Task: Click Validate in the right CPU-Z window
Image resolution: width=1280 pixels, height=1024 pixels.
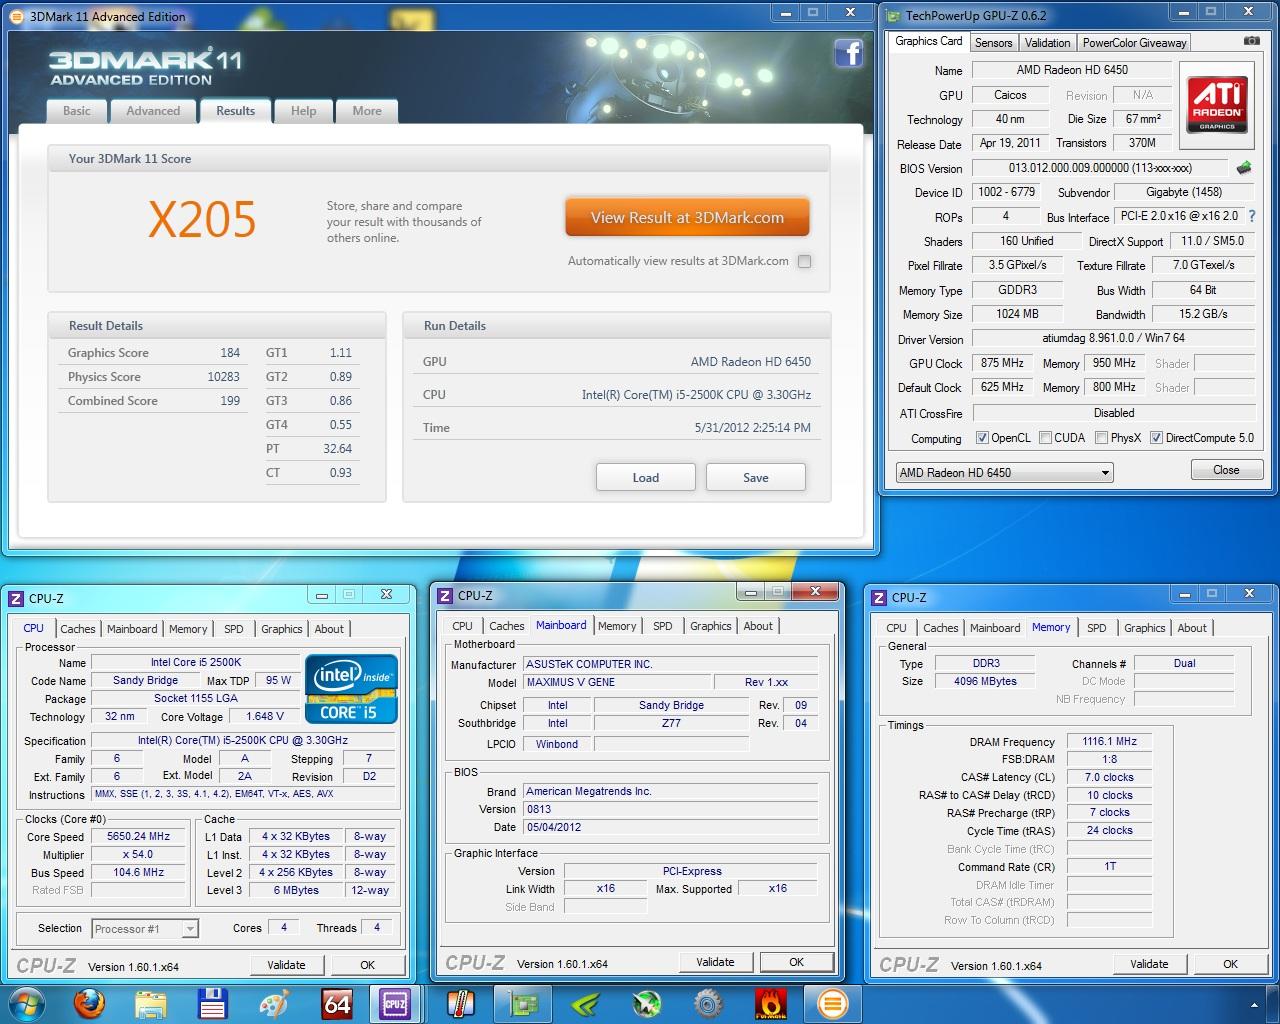Action: [x=1149, y=964]
